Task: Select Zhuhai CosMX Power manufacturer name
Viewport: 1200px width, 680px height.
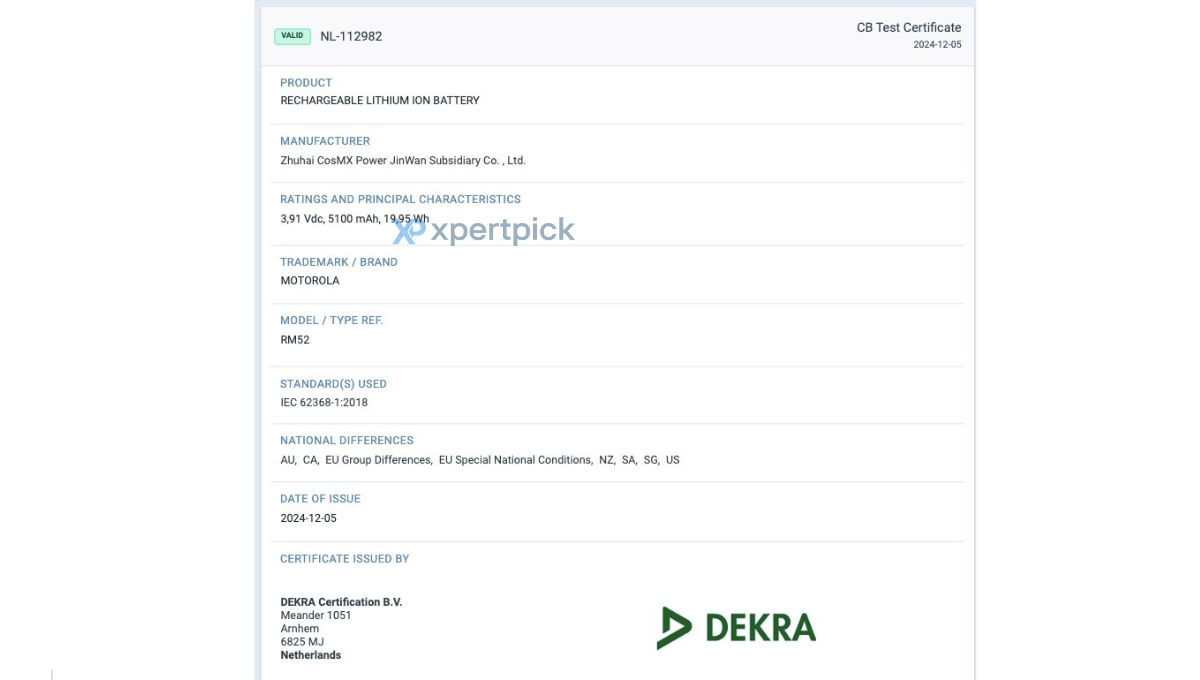Action: [403, 160]
